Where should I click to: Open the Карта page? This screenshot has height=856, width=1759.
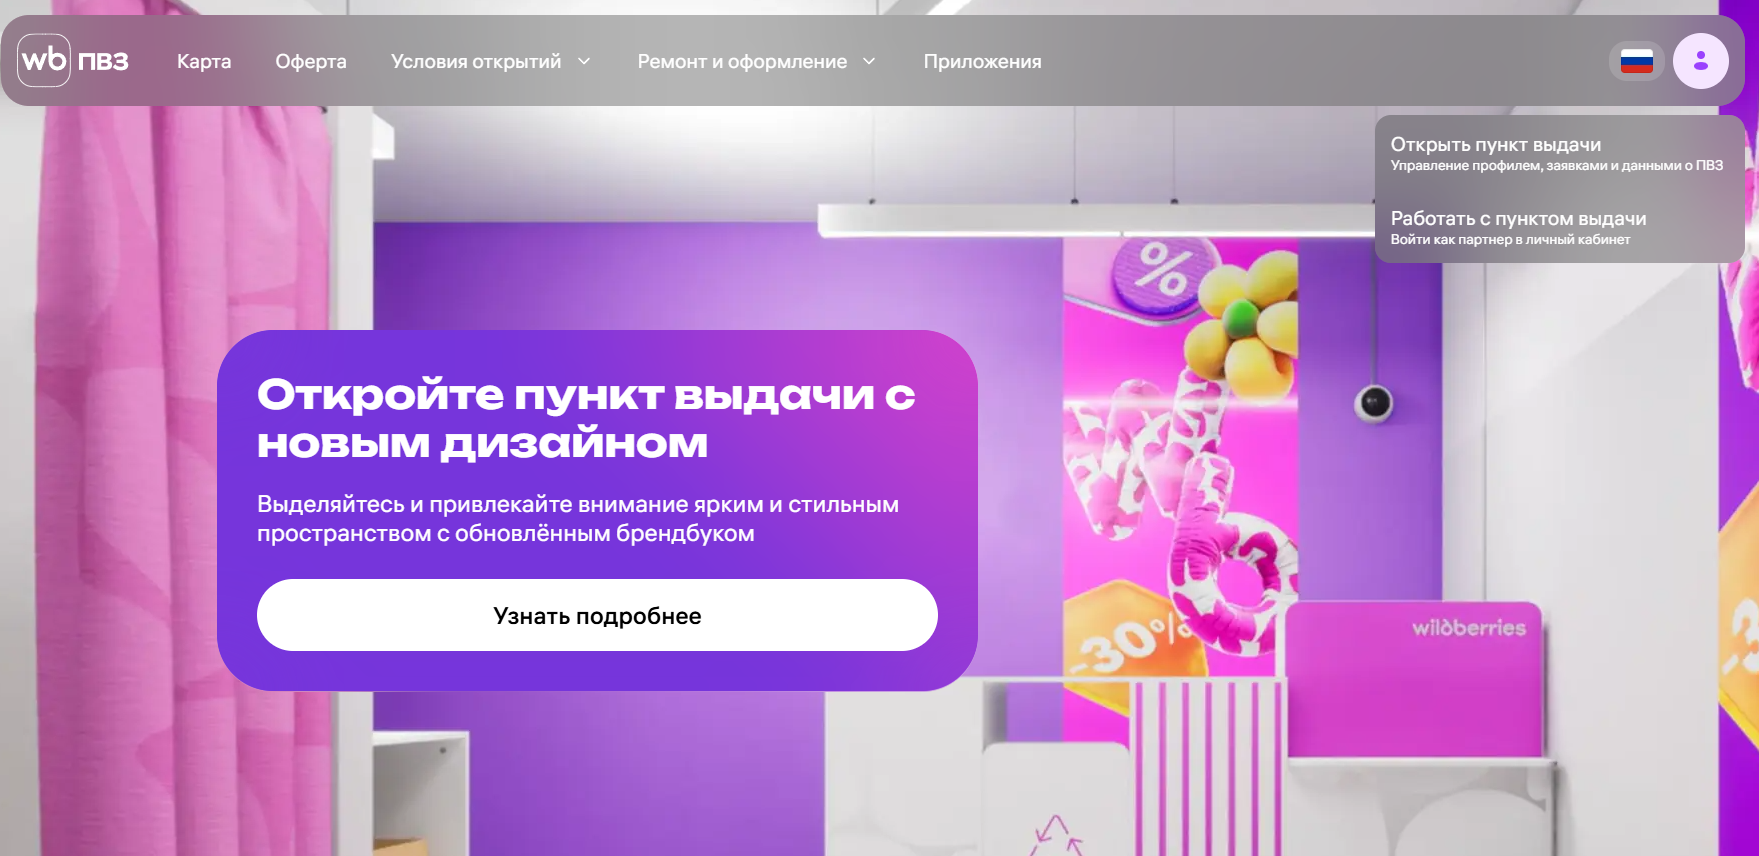pyautogui.click(x=204, y=61)
